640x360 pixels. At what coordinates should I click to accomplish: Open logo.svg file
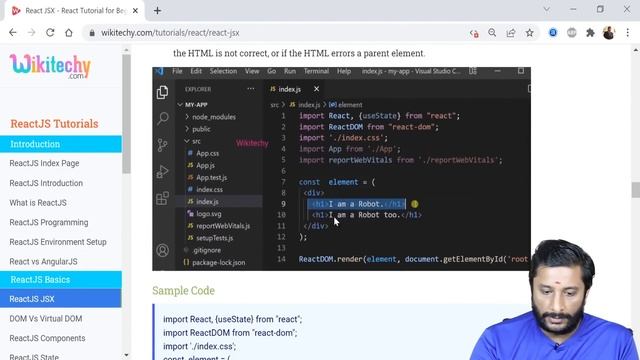[204, 213]
